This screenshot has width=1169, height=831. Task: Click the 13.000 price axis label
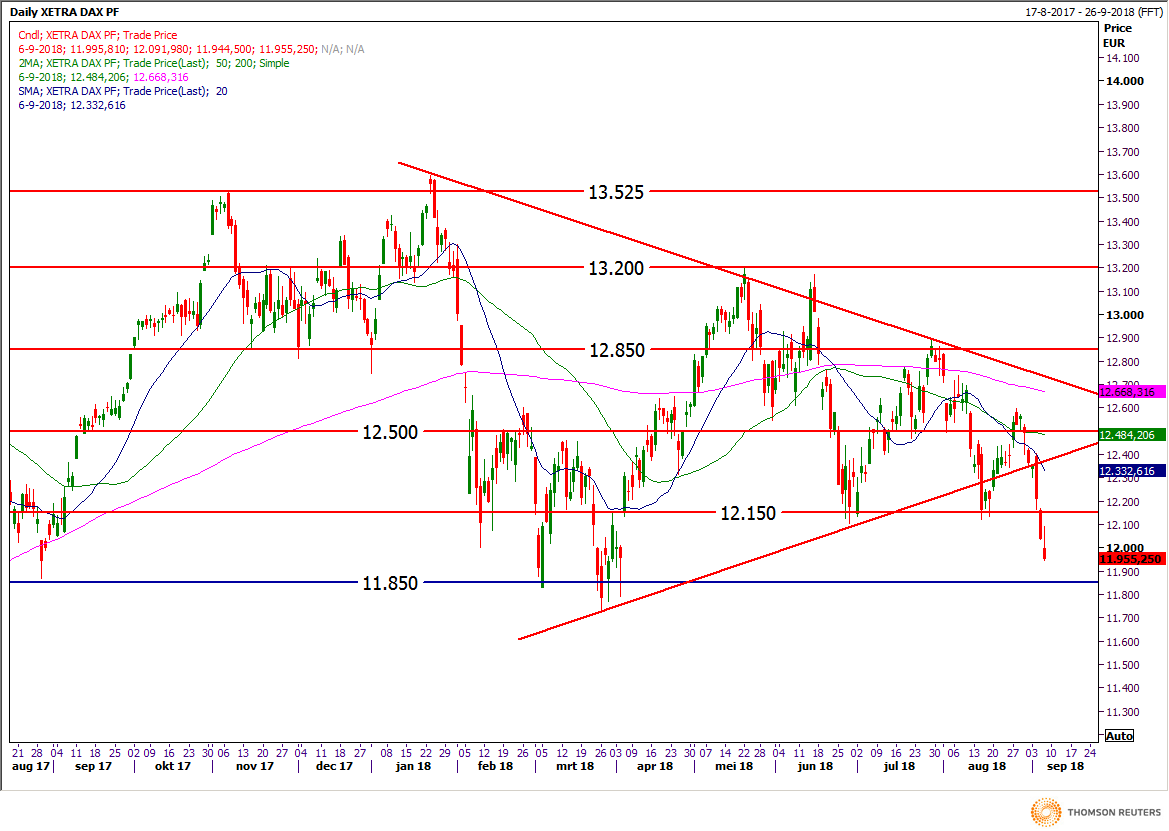tap(1124, 315)
